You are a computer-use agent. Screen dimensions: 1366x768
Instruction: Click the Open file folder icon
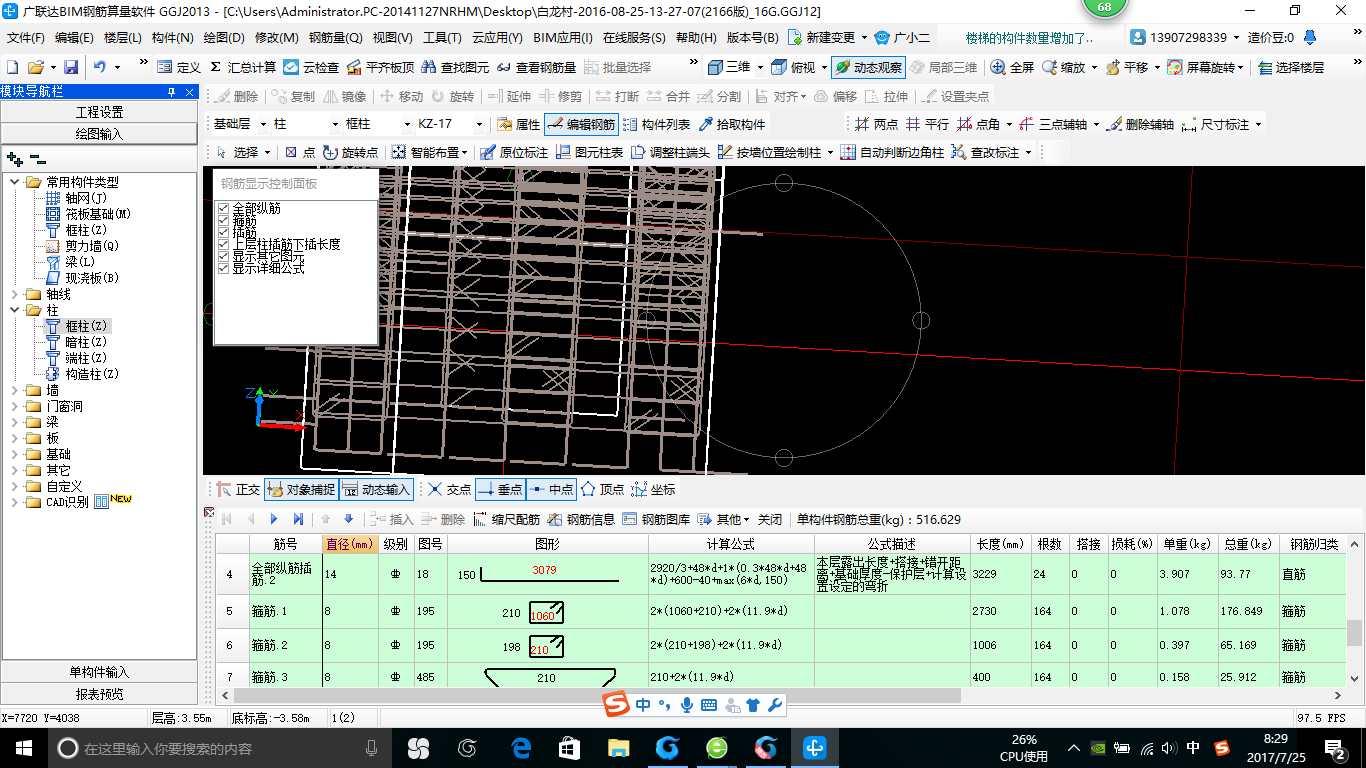point(35,67)
